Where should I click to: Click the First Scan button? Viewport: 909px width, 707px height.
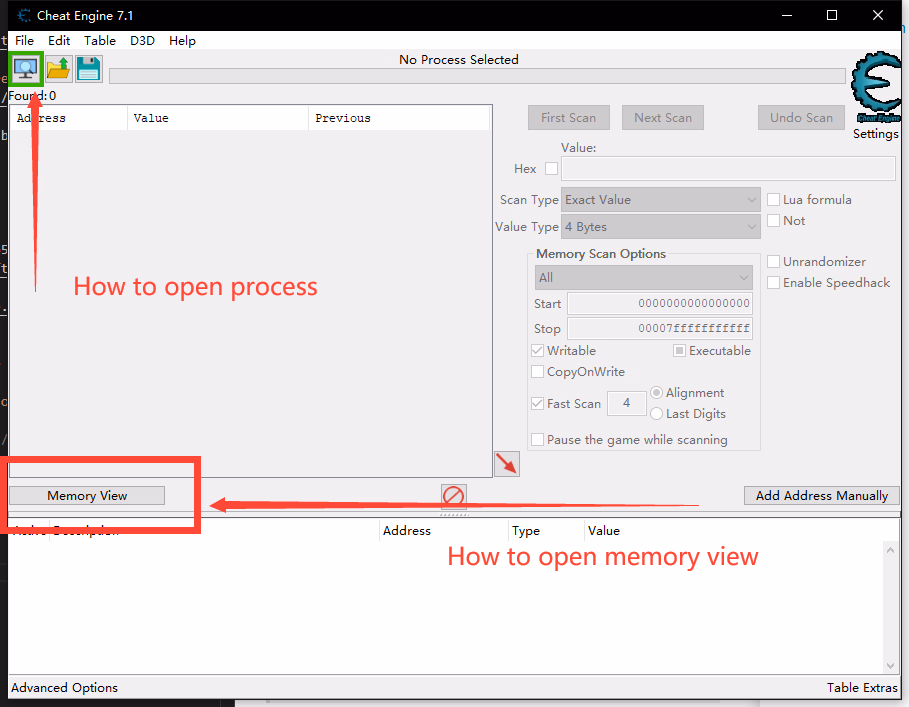[x=569, y=118]
